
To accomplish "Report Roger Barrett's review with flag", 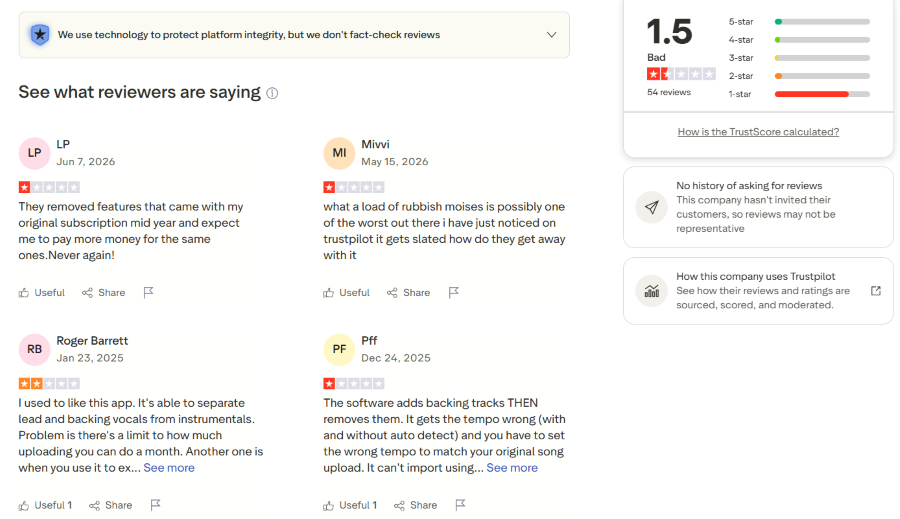I will [155, 505].
